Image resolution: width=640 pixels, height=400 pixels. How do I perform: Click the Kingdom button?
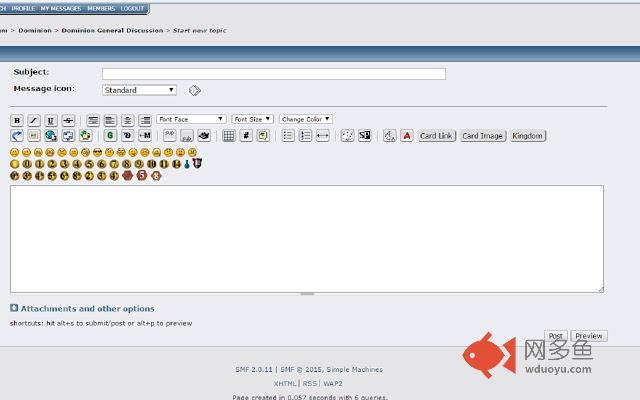coord(527,136)
